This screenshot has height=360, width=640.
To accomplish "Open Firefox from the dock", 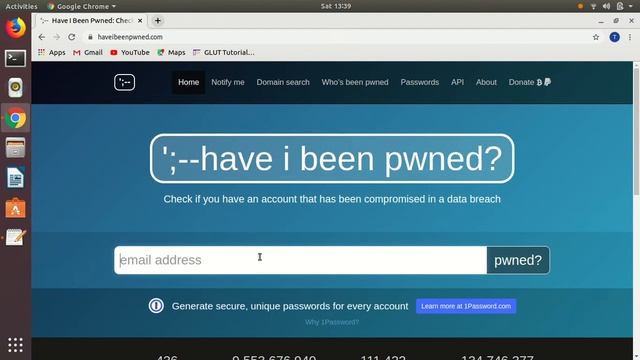I will click(16, 28).
